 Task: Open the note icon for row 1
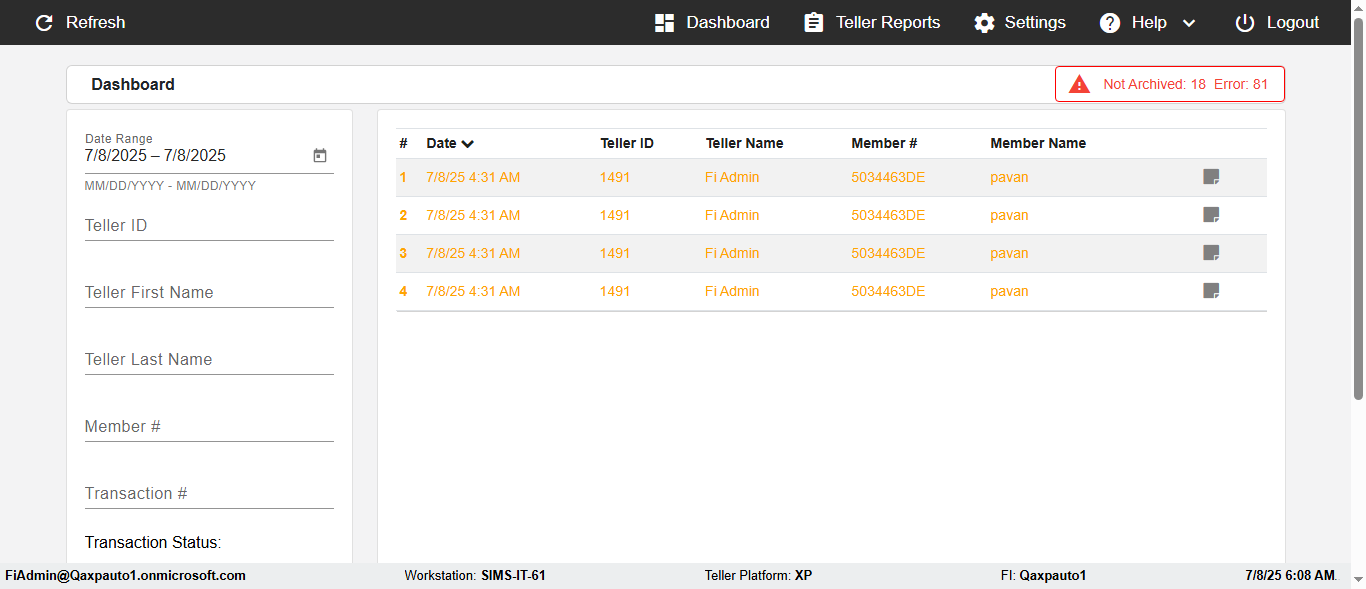click(x=1211, y=177)
